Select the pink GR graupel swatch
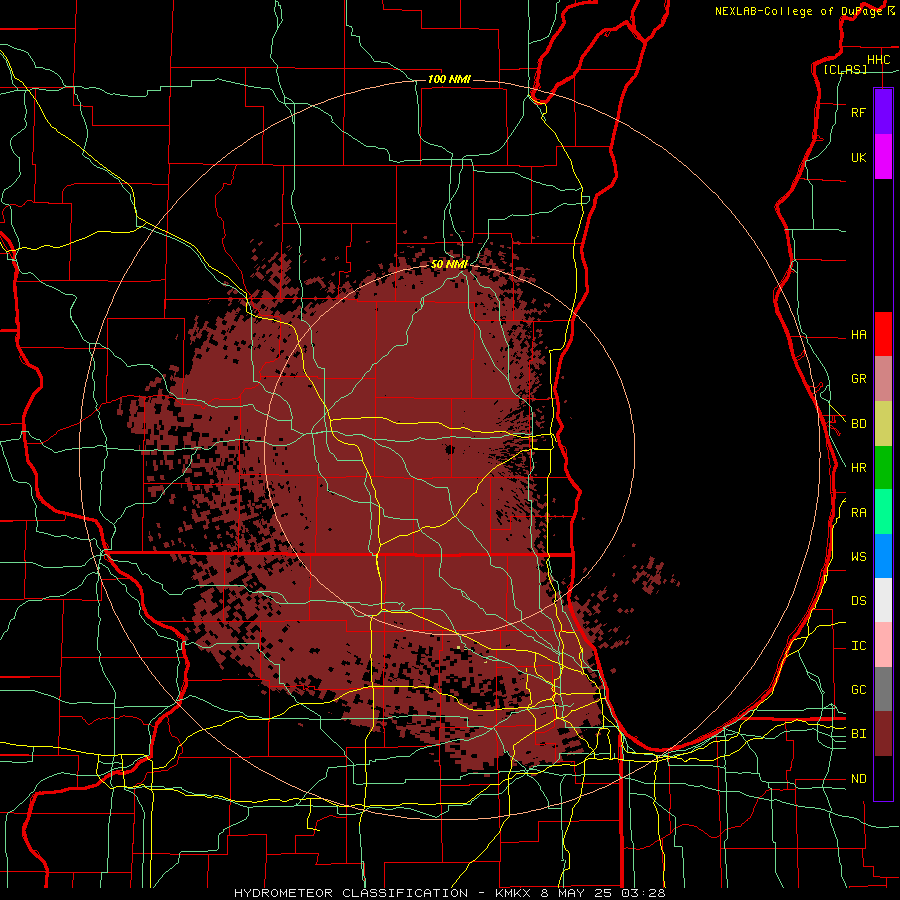 tap(883, 379)
